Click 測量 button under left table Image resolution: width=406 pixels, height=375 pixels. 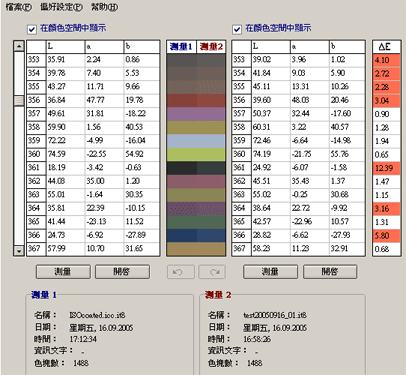click(63, 272)
